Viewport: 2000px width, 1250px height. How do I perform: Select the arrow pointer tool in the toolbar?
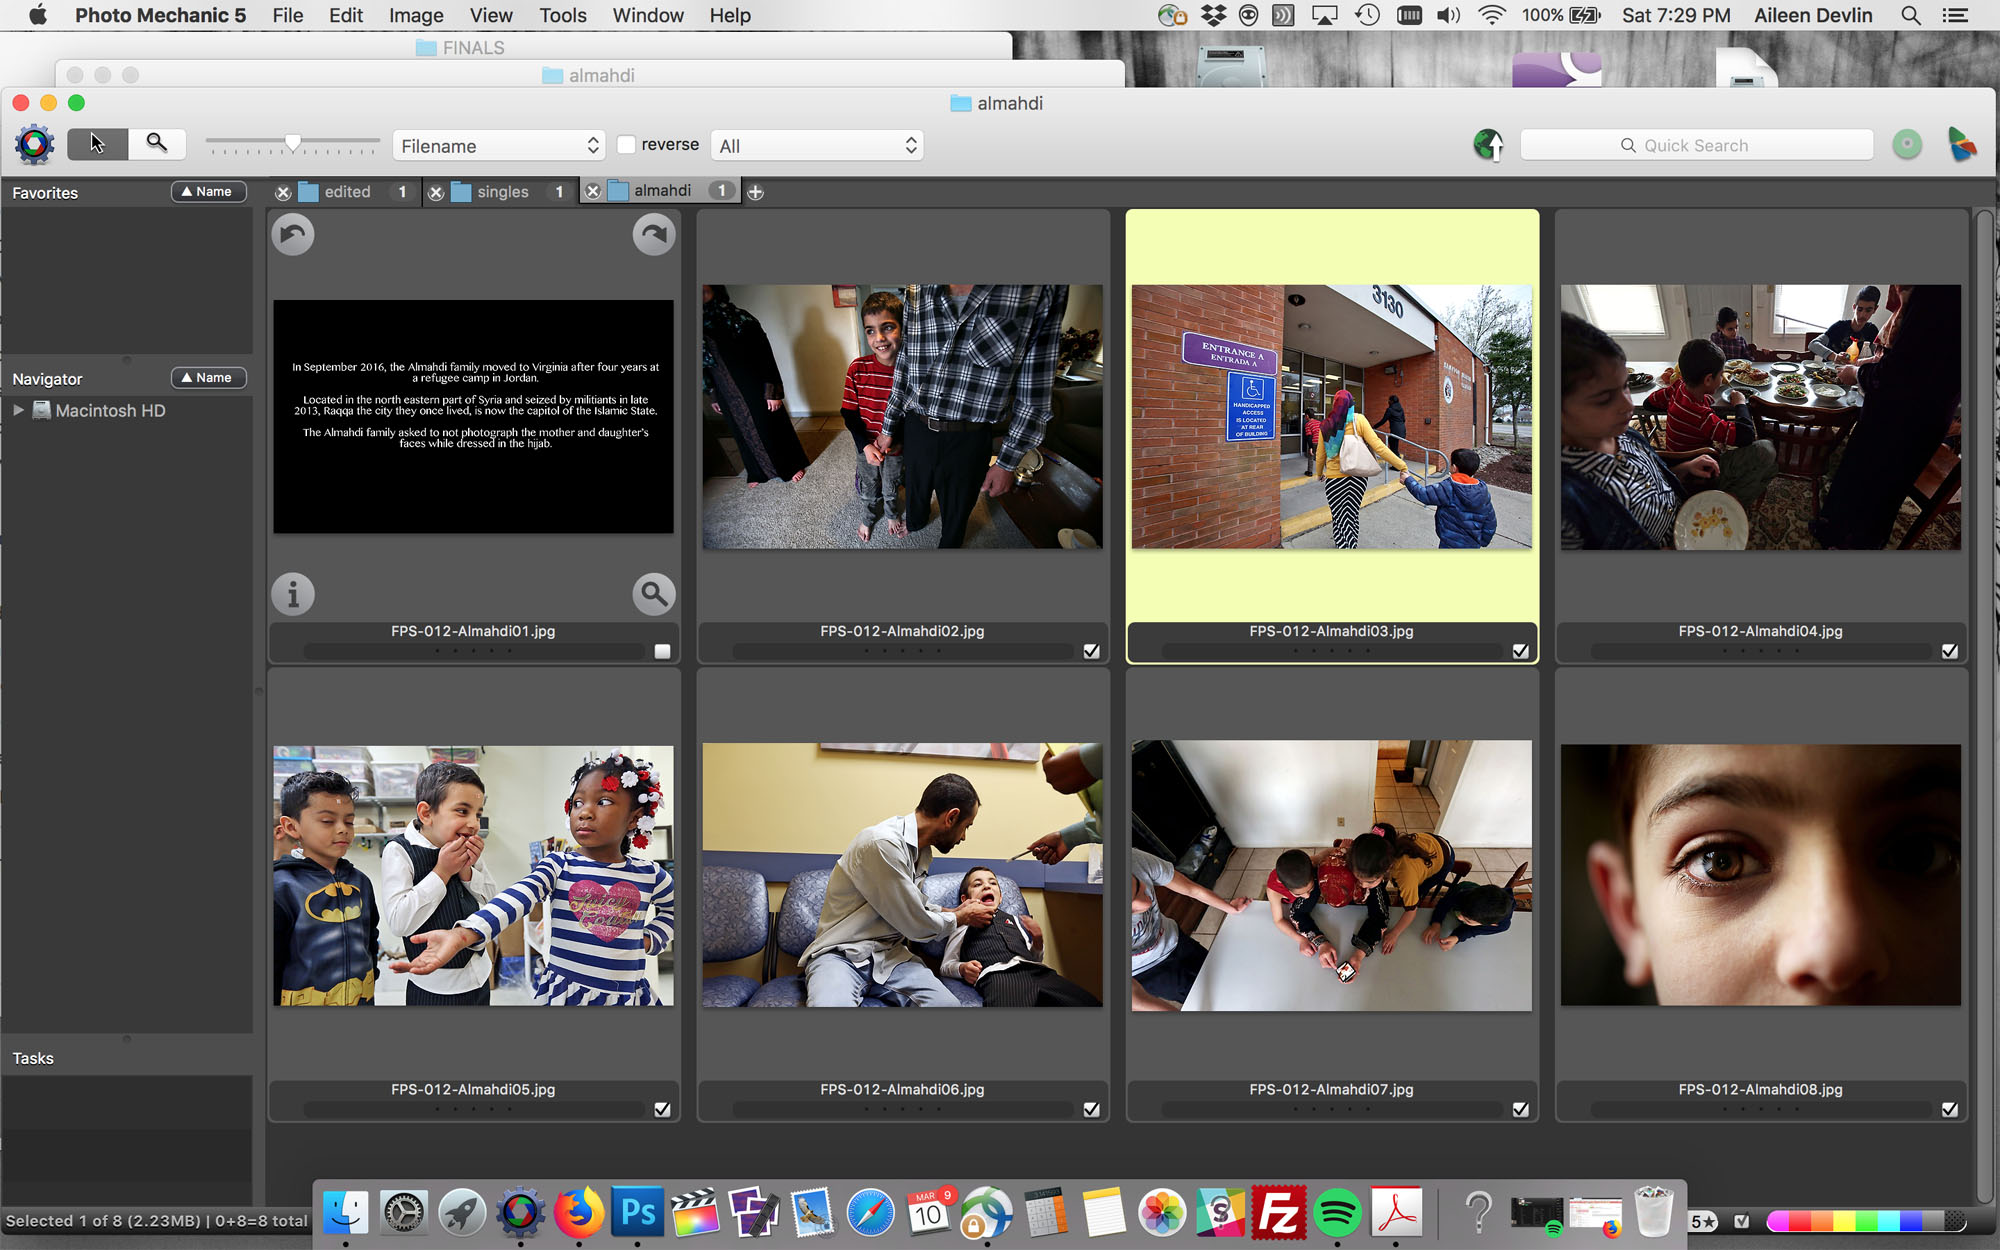(97, 144)
